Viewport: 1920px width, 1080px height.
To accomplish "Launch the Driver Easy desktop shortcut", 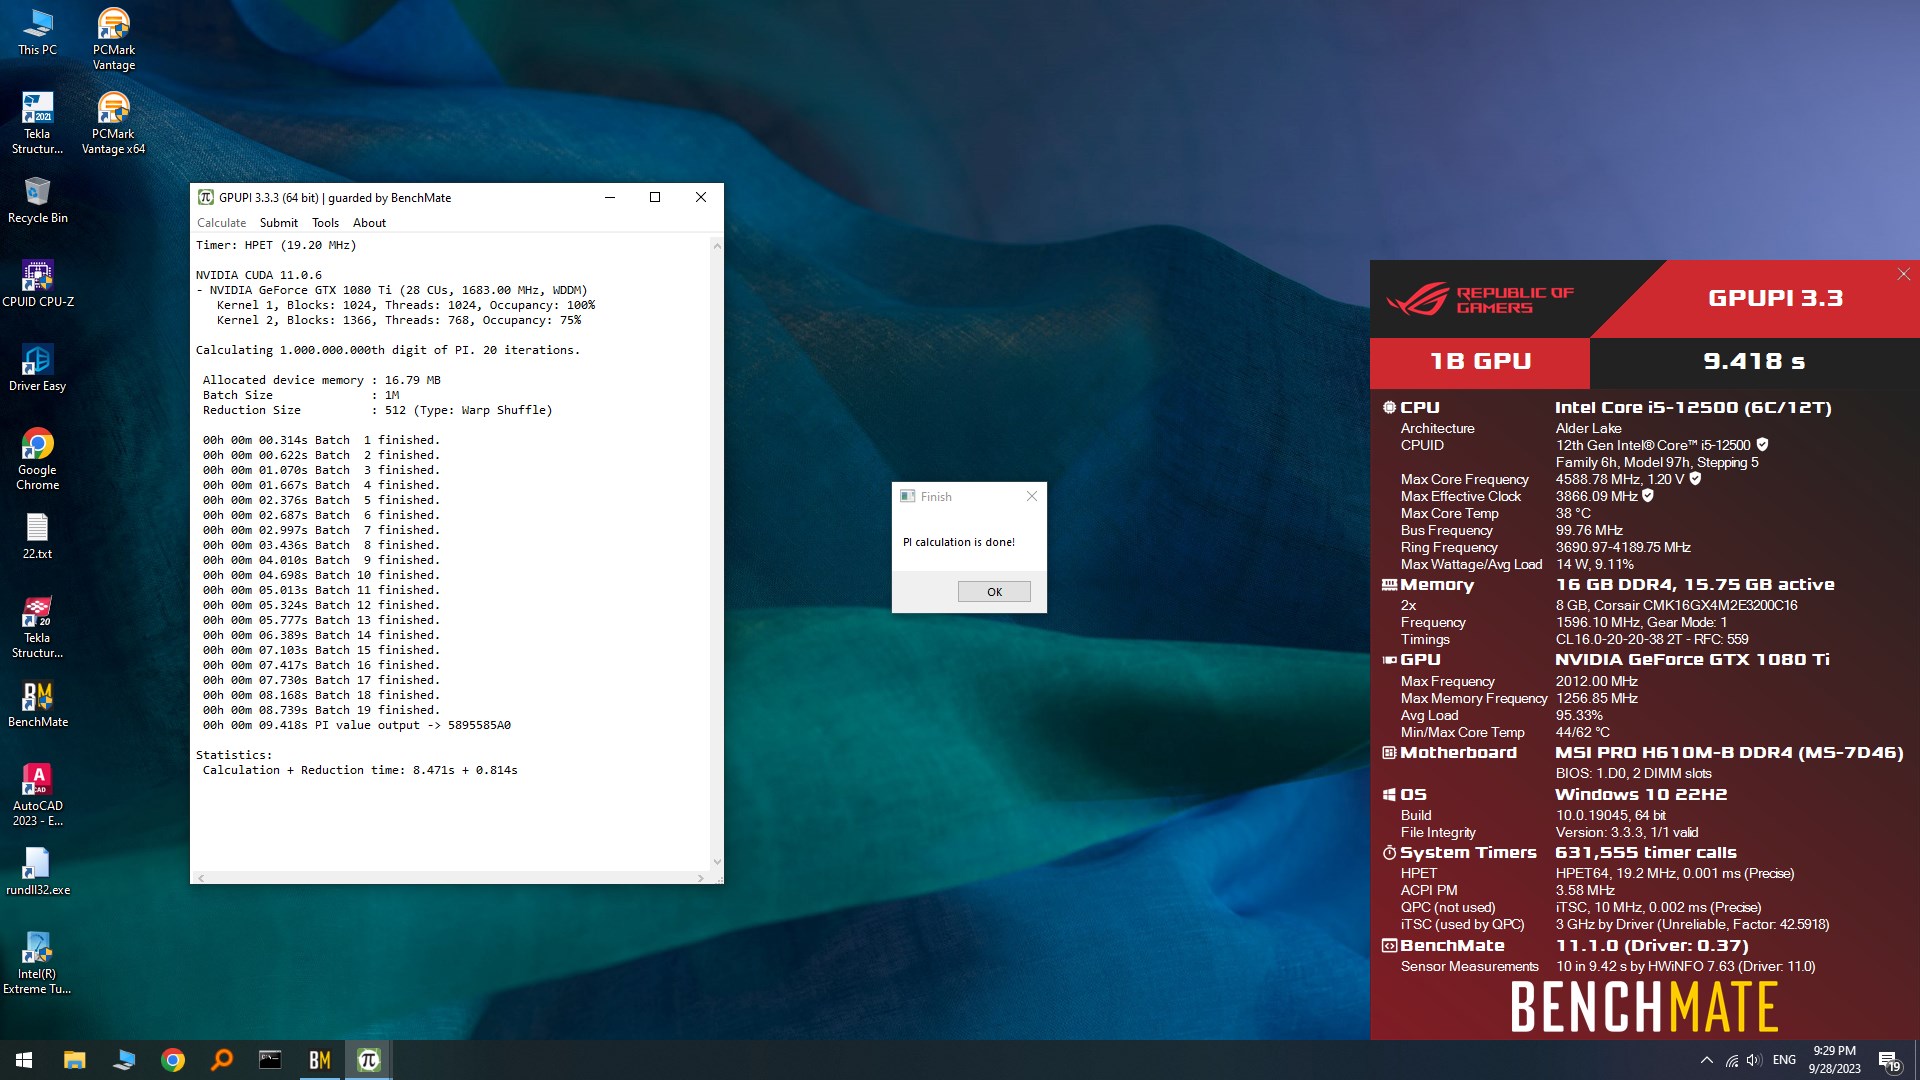I will coord(37,368).
